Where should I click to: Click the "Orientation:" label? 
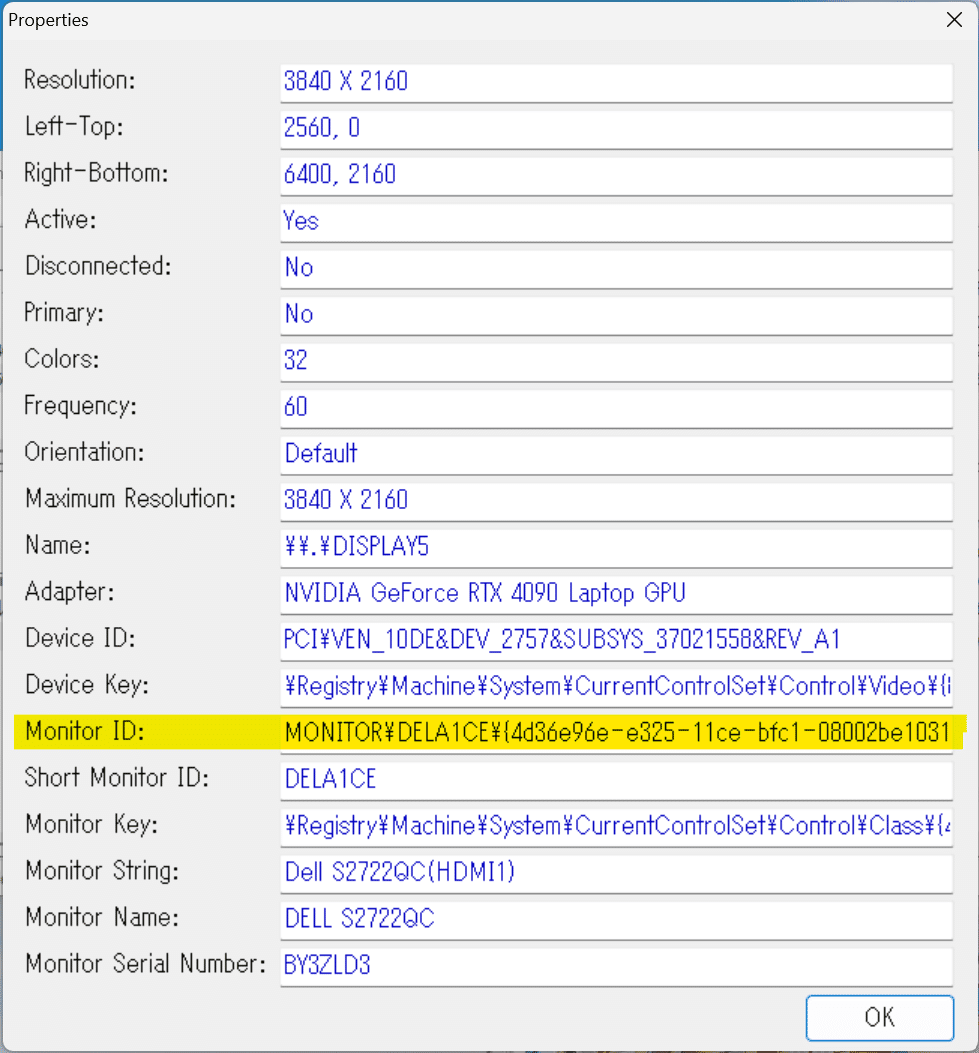(x=84, y=453)
